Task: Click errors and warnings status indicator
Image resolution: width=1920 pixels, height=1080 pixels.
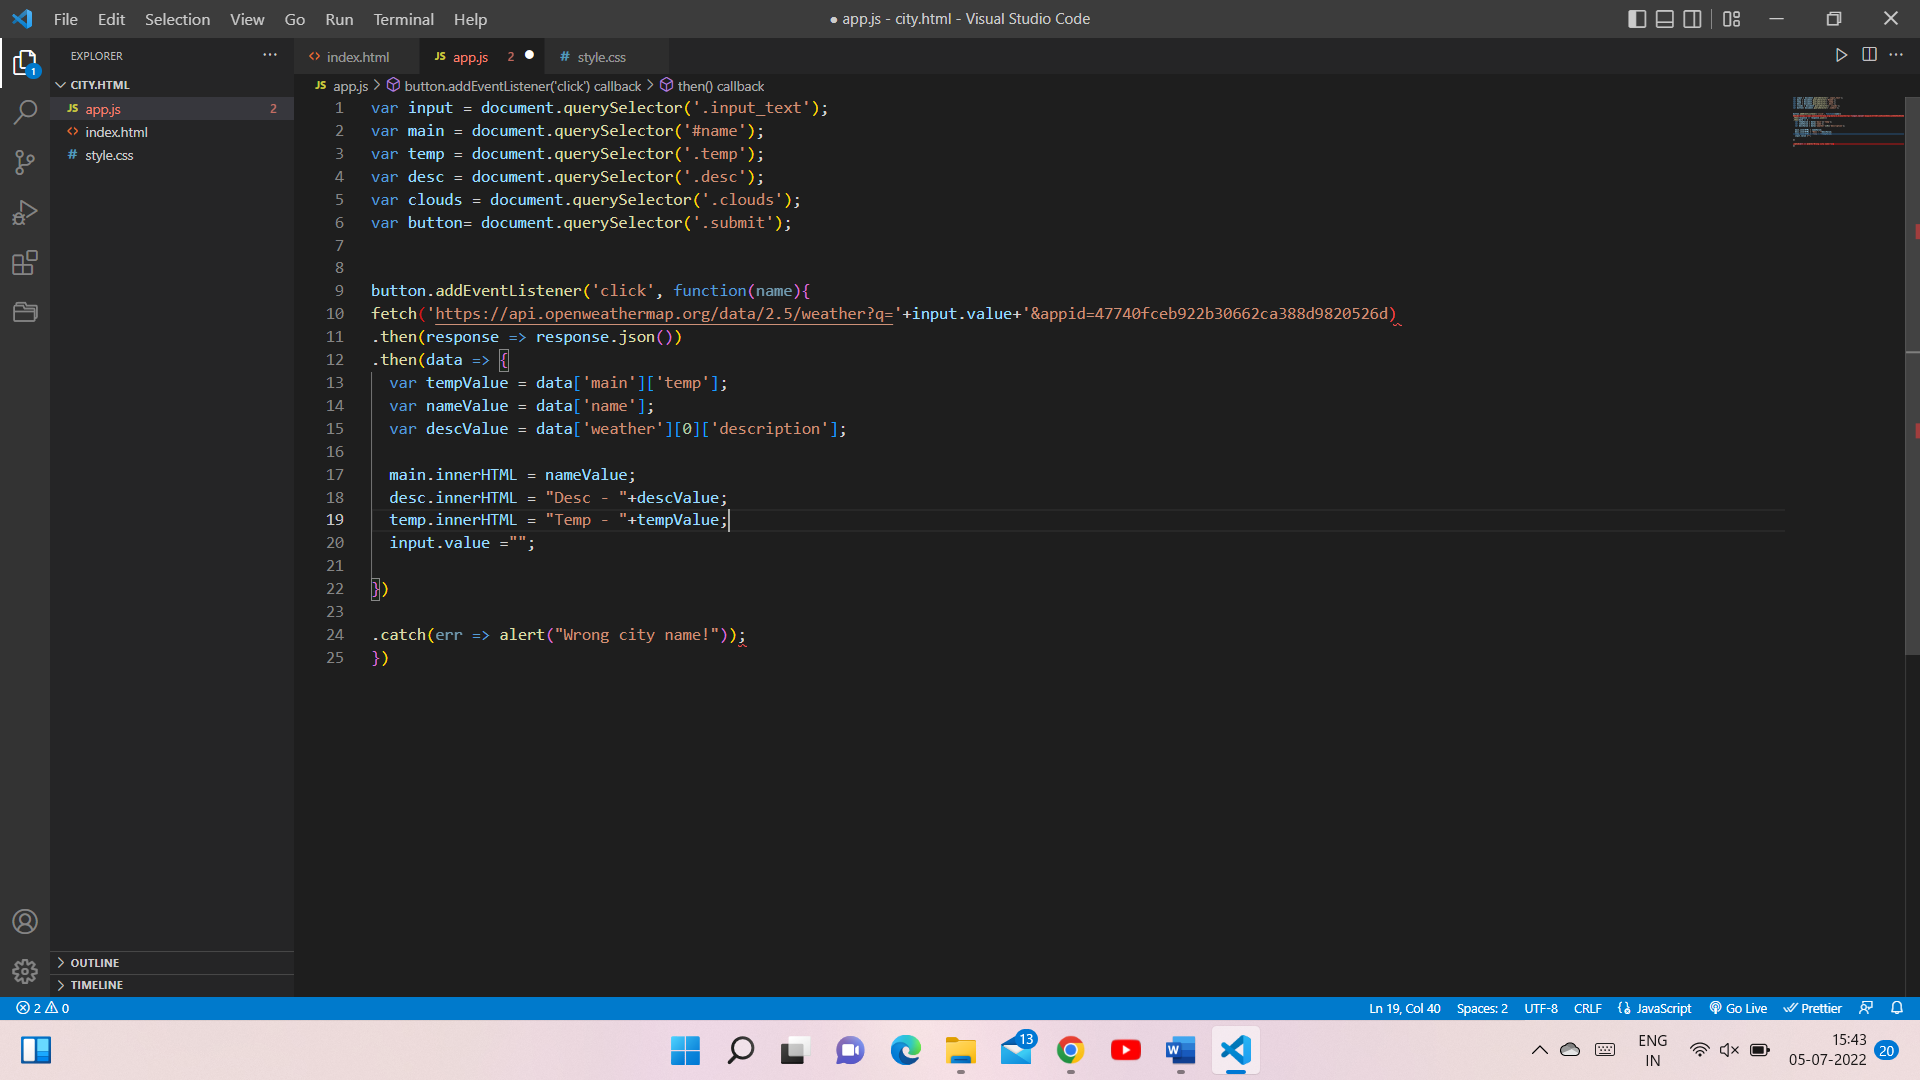Action: click(43, 1008)
